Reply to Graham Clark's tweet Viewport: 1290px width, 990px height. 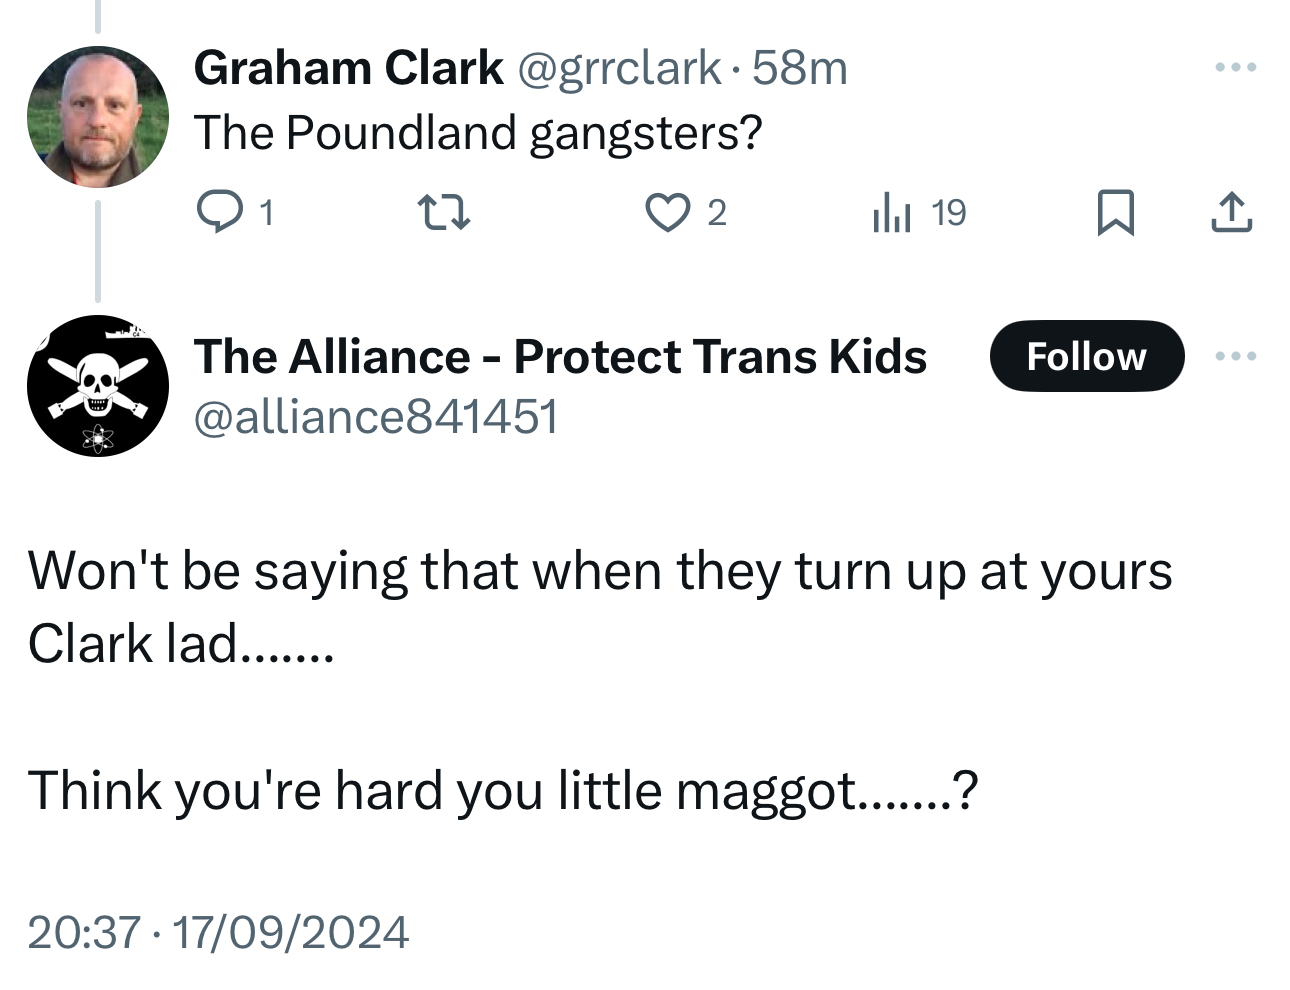215,212
